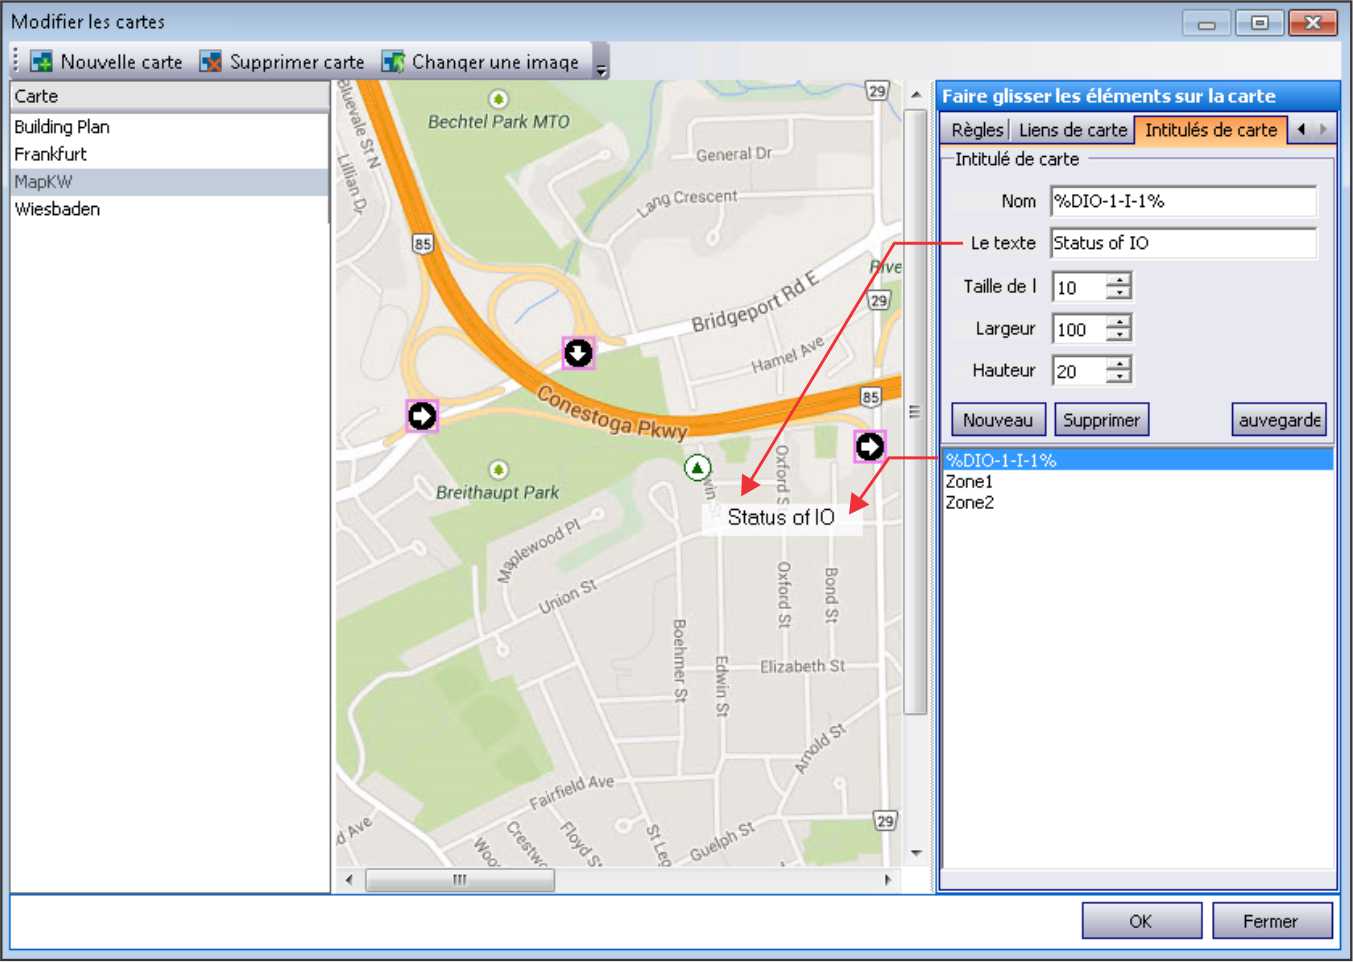Click the map vertical scrollbar thumb
Screen dimensions: 1353x962
[x=915, y=412]
